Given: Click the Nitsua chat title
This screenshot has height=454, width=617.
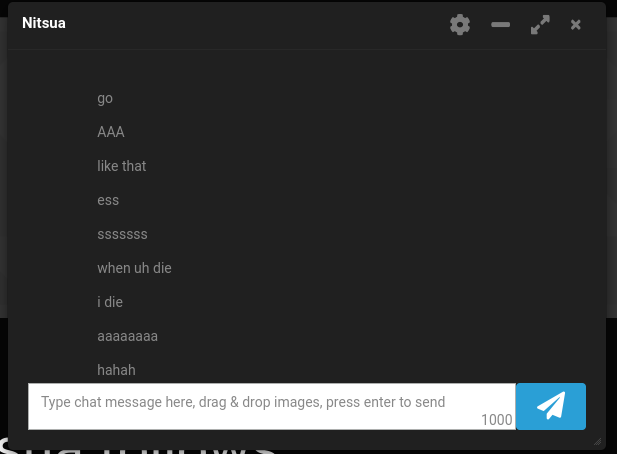Looking at the screenshot, I should point(44,23).
